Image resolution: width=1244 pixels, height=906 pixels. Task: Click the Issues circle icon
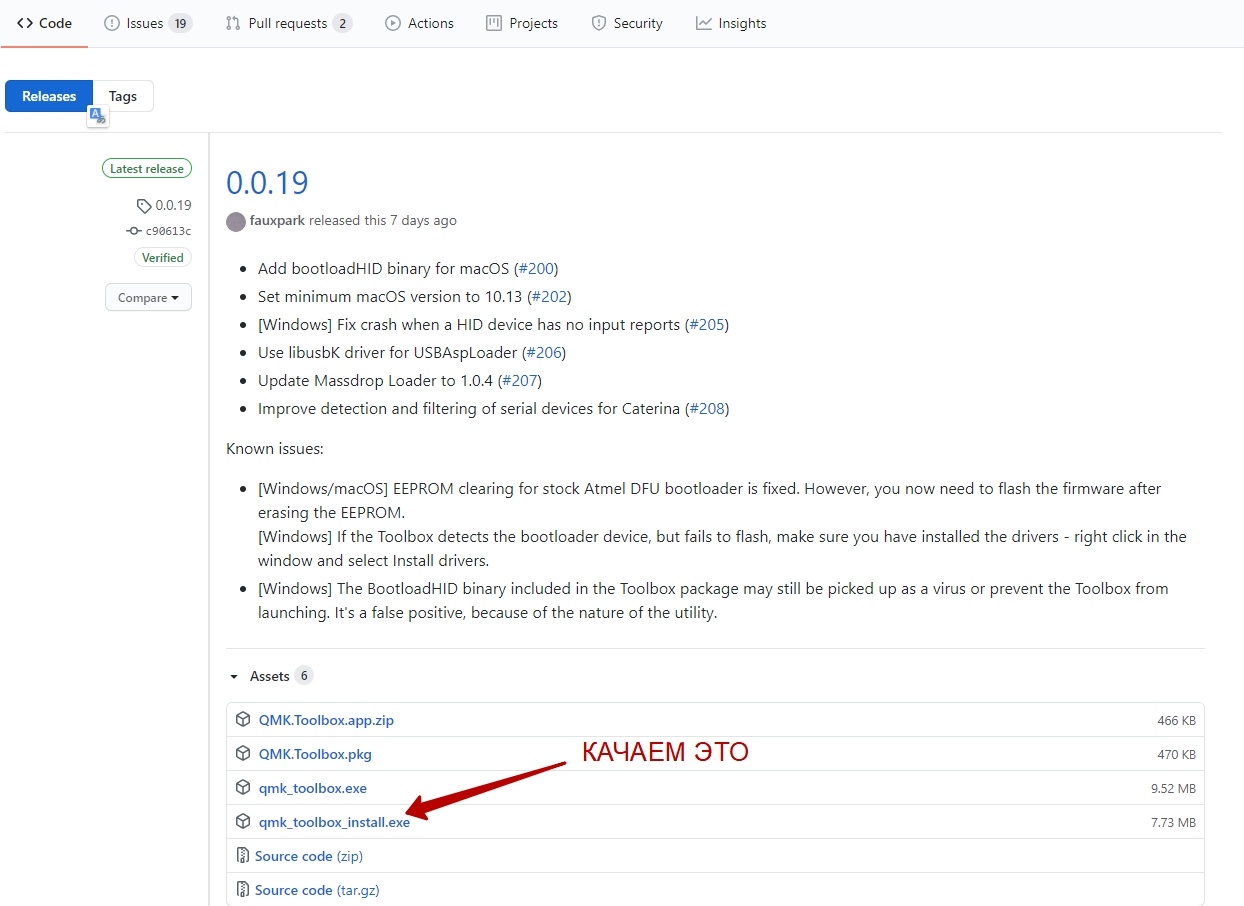pyautogui.click(x=112, y=23)
